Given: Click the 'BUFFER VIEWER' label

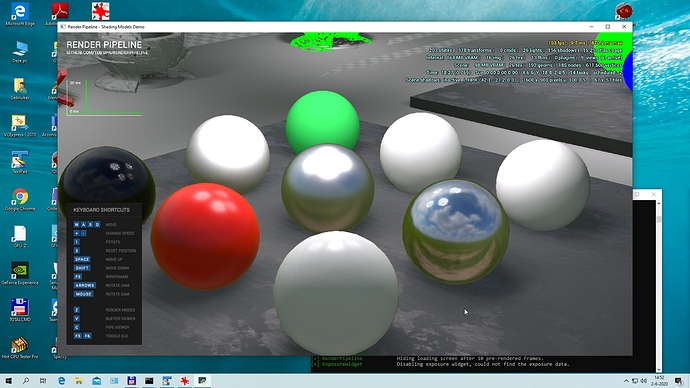Looking at the screenshot, I should click(x=120, y=318).
